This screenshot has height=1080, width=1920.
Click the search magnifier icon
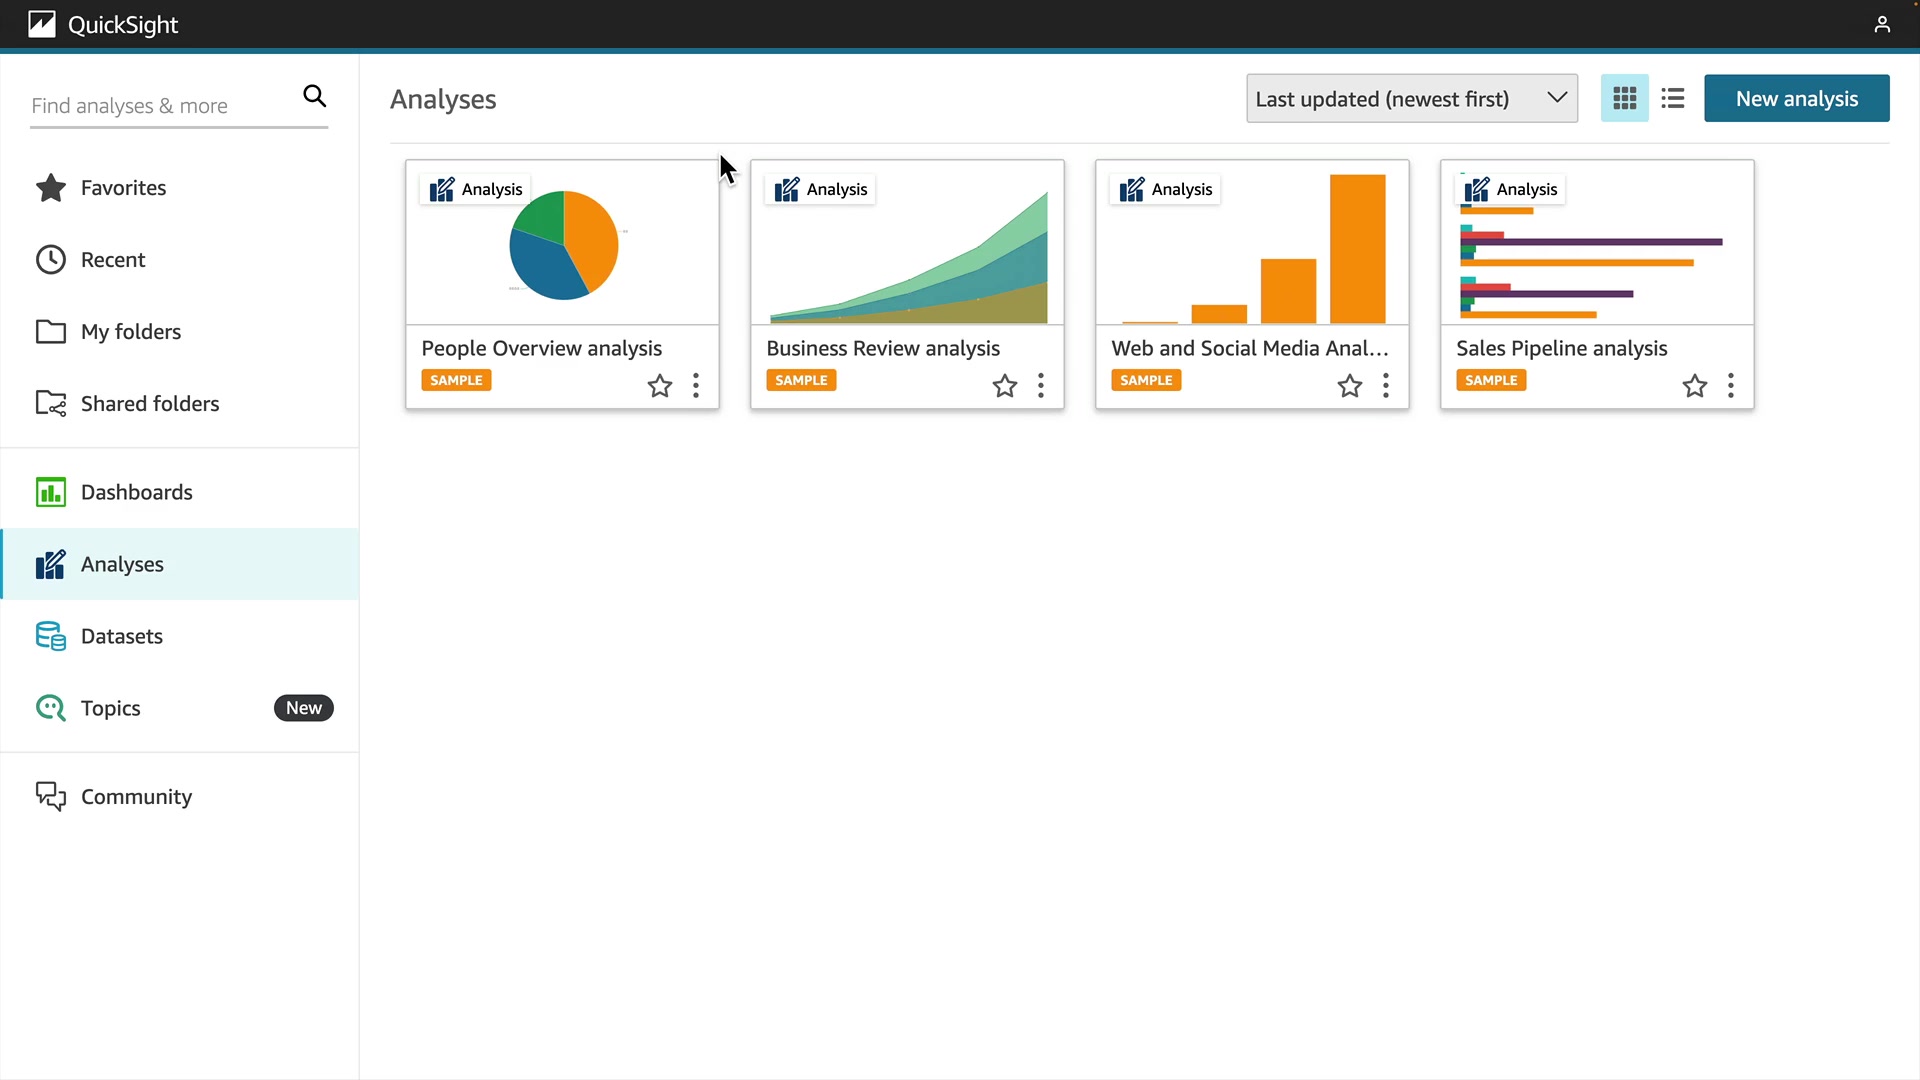314,96
